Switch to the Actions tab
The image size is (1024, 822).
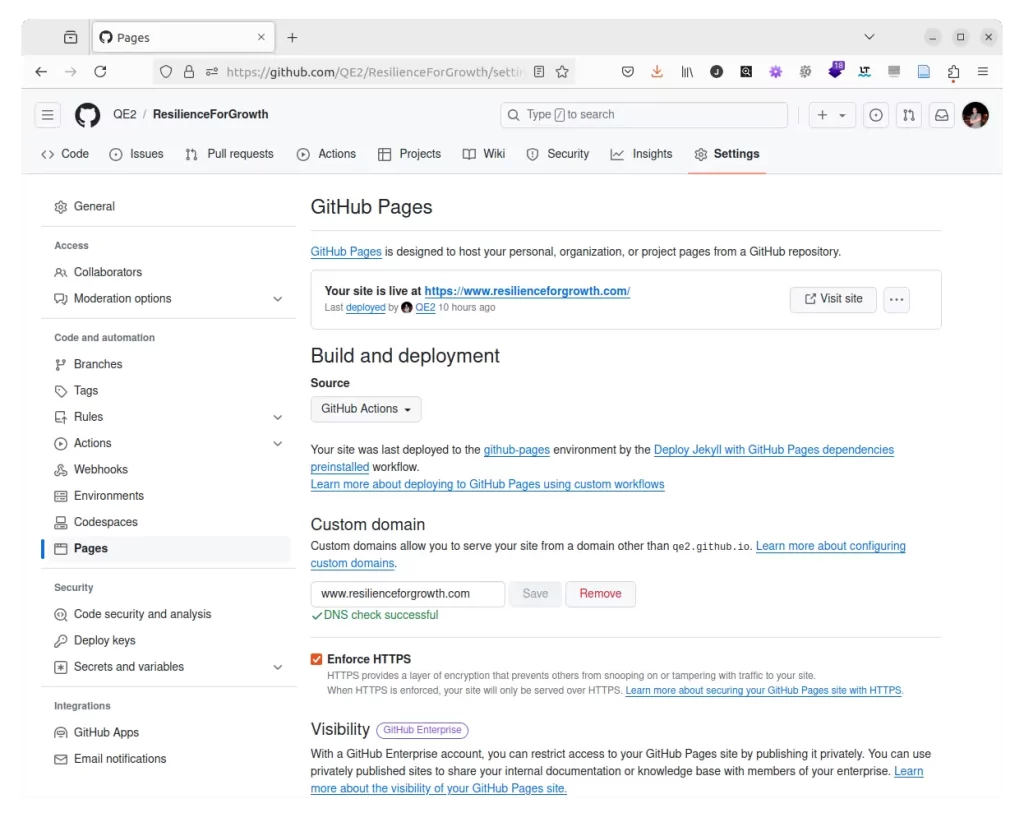pos(327,154)
